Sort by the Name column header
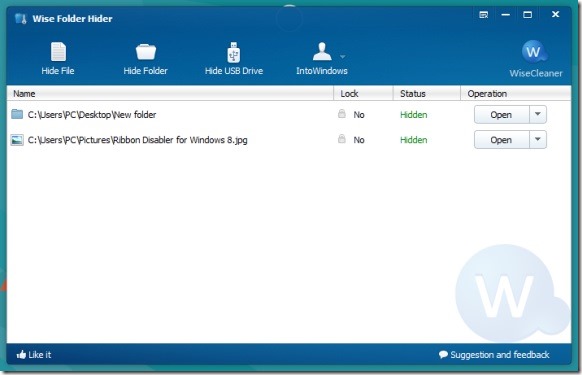 tap(170, 94)
